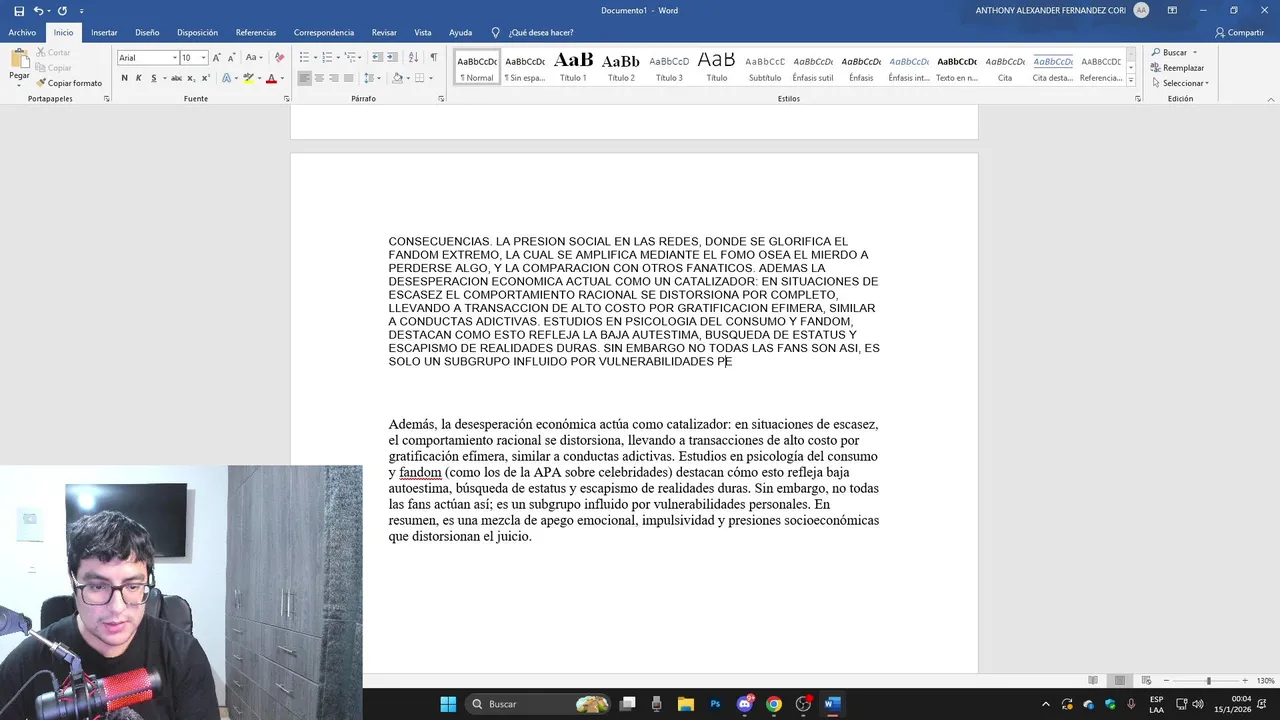
Task: Toggle italic (K) formatting
Action: 139,78
